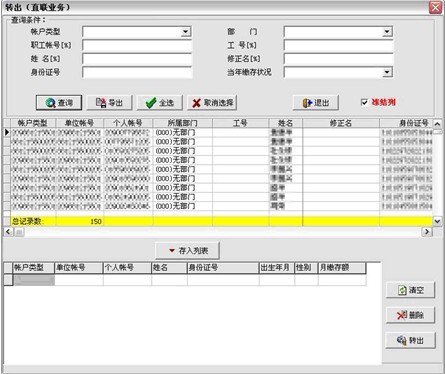Click the 转出 transfer-out button
The width and height of the screenshot is (445, 374).
(x=411, y=340)
